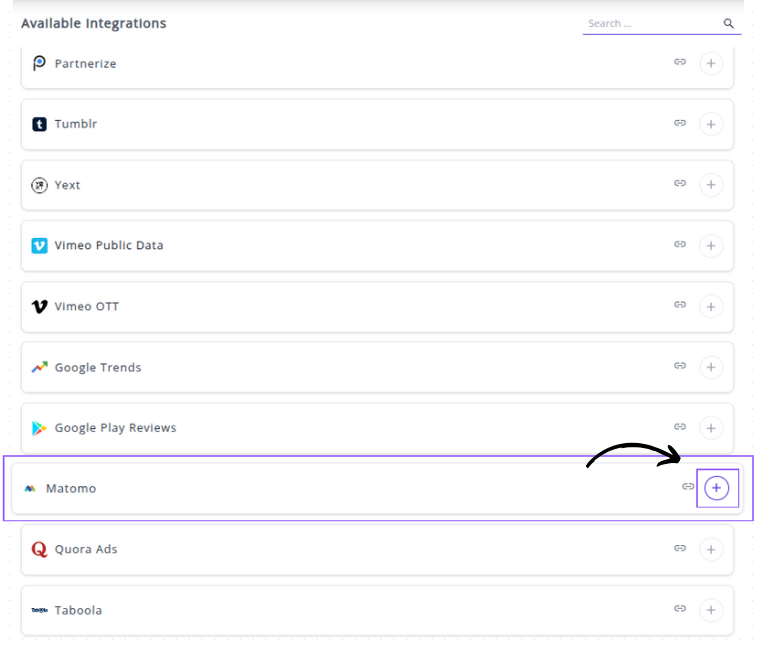This screenshot has width=758, height=645.
Task: Click the Google Play Reviews logo
Action: (x=39, y=428)
